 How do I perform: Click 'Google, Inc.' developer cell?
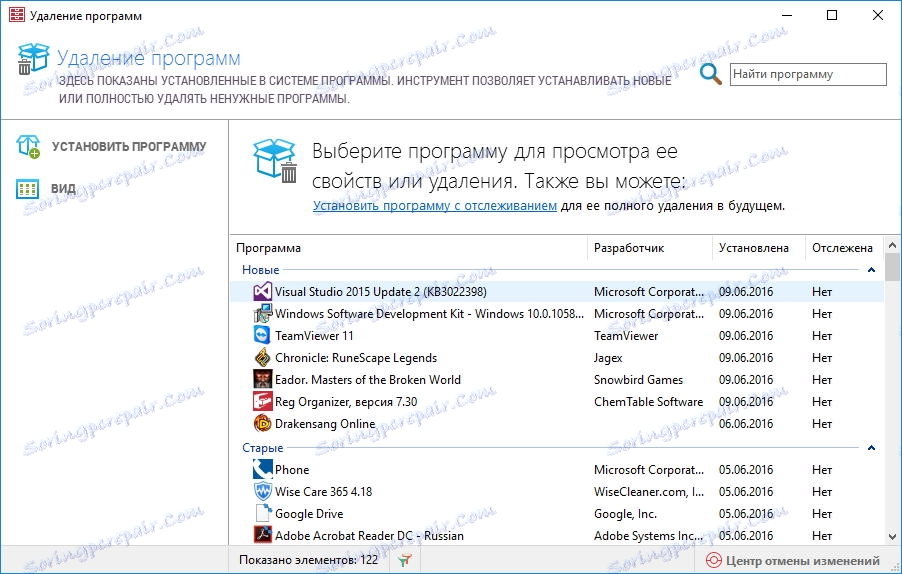(625, 513)
